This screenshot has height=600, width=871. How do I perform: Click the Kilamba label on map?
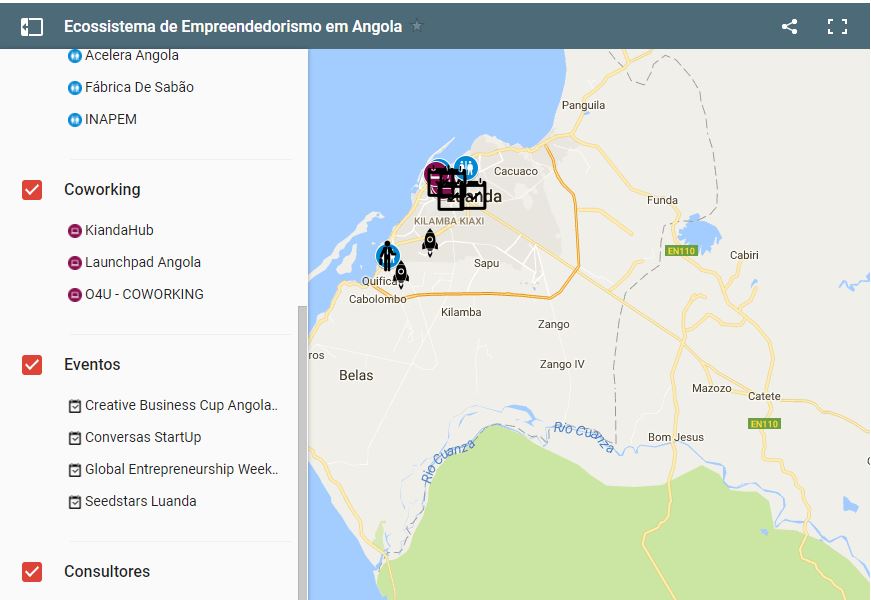pyautogui.click(x=461, y=312)
